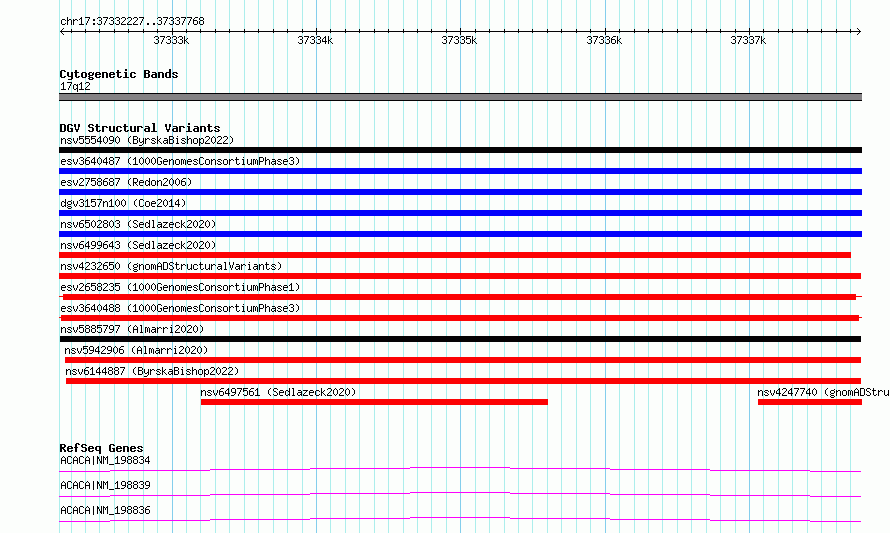890x533 pixels.
Task: Click the 37336k ruler position label
Action: point(604,40)
